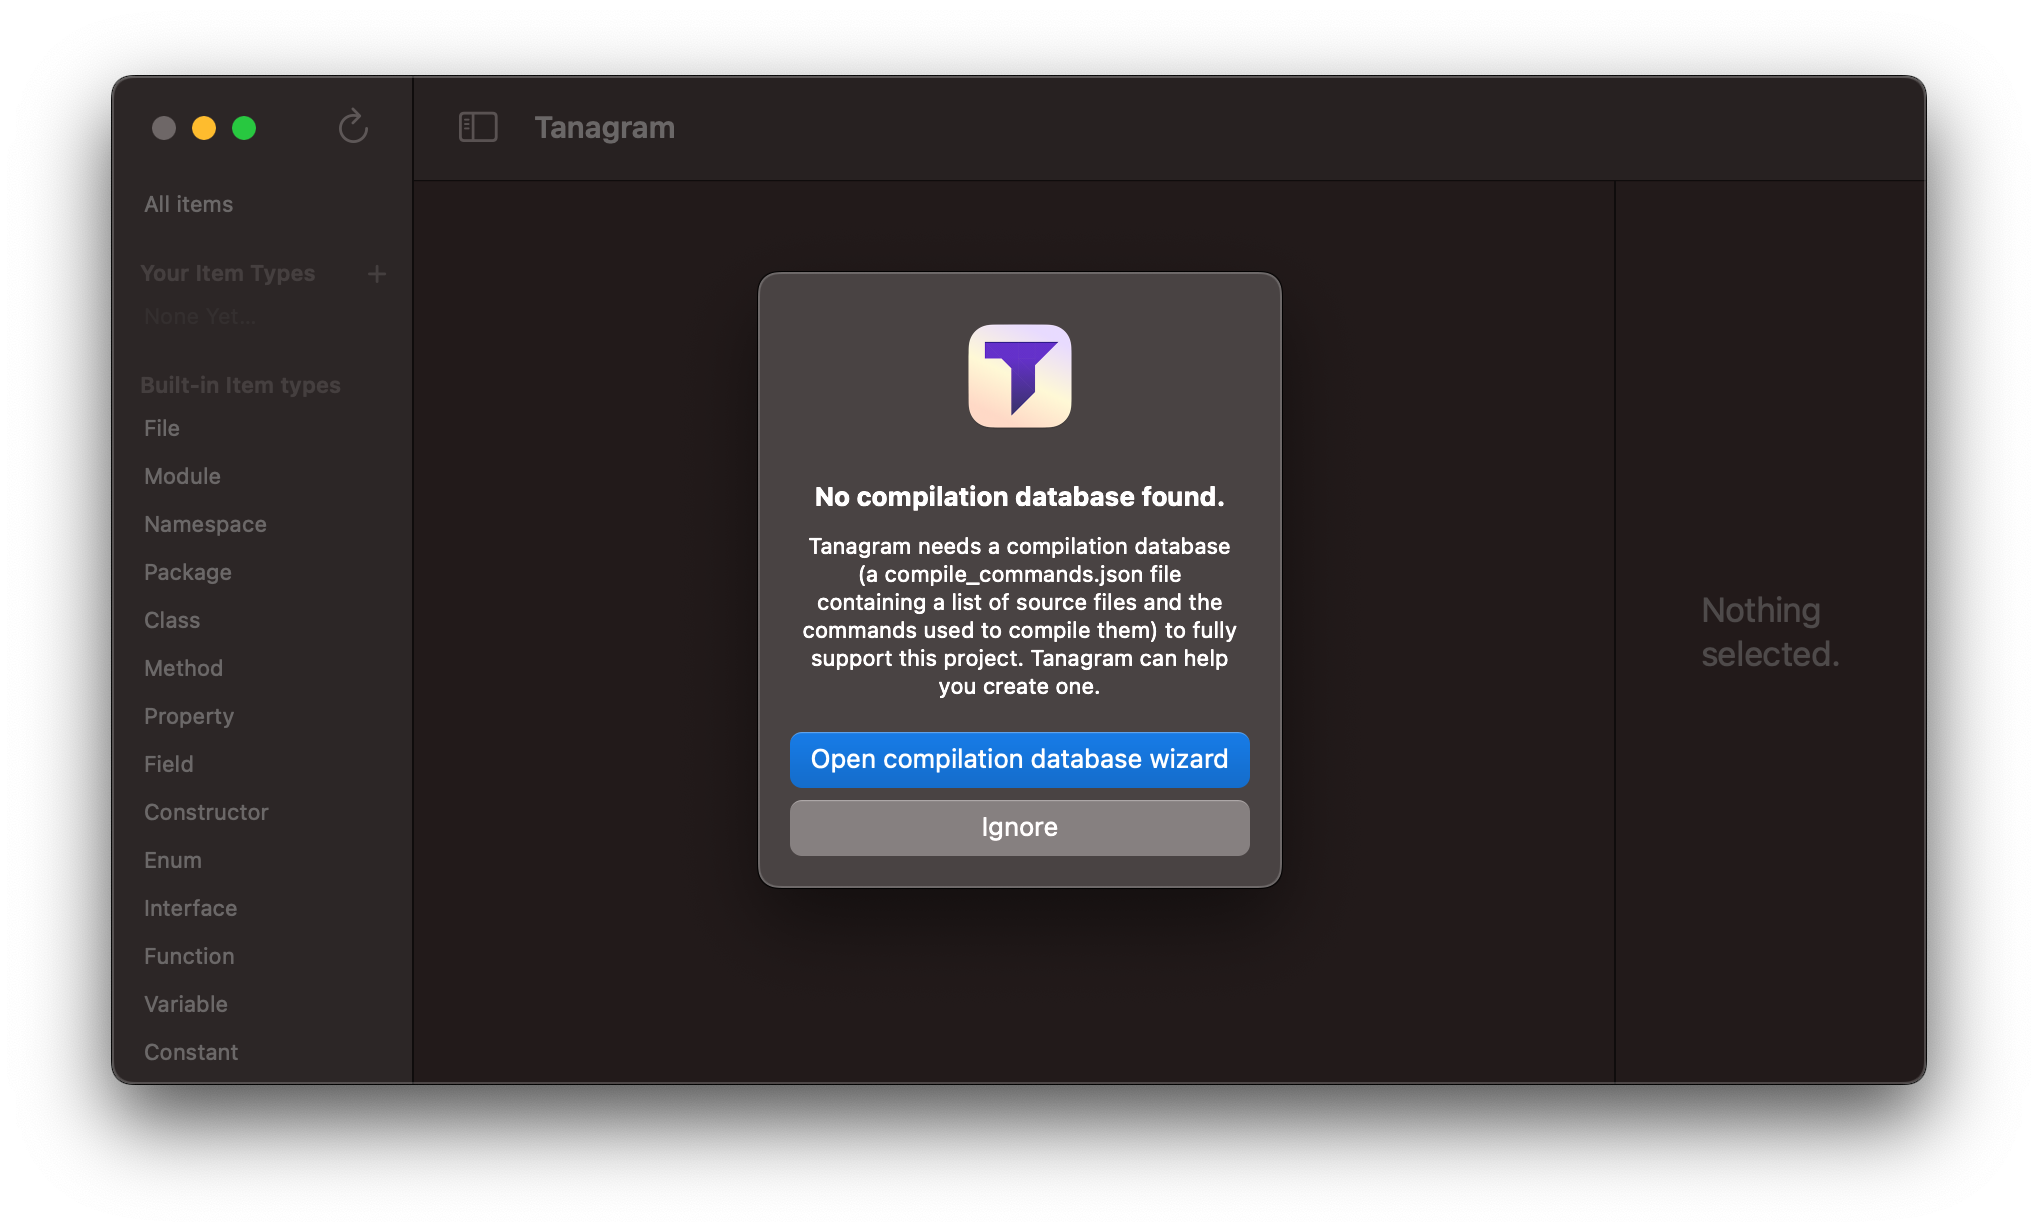Select the Class item type
The image size is (2038, 1232).
coord(172,620)
